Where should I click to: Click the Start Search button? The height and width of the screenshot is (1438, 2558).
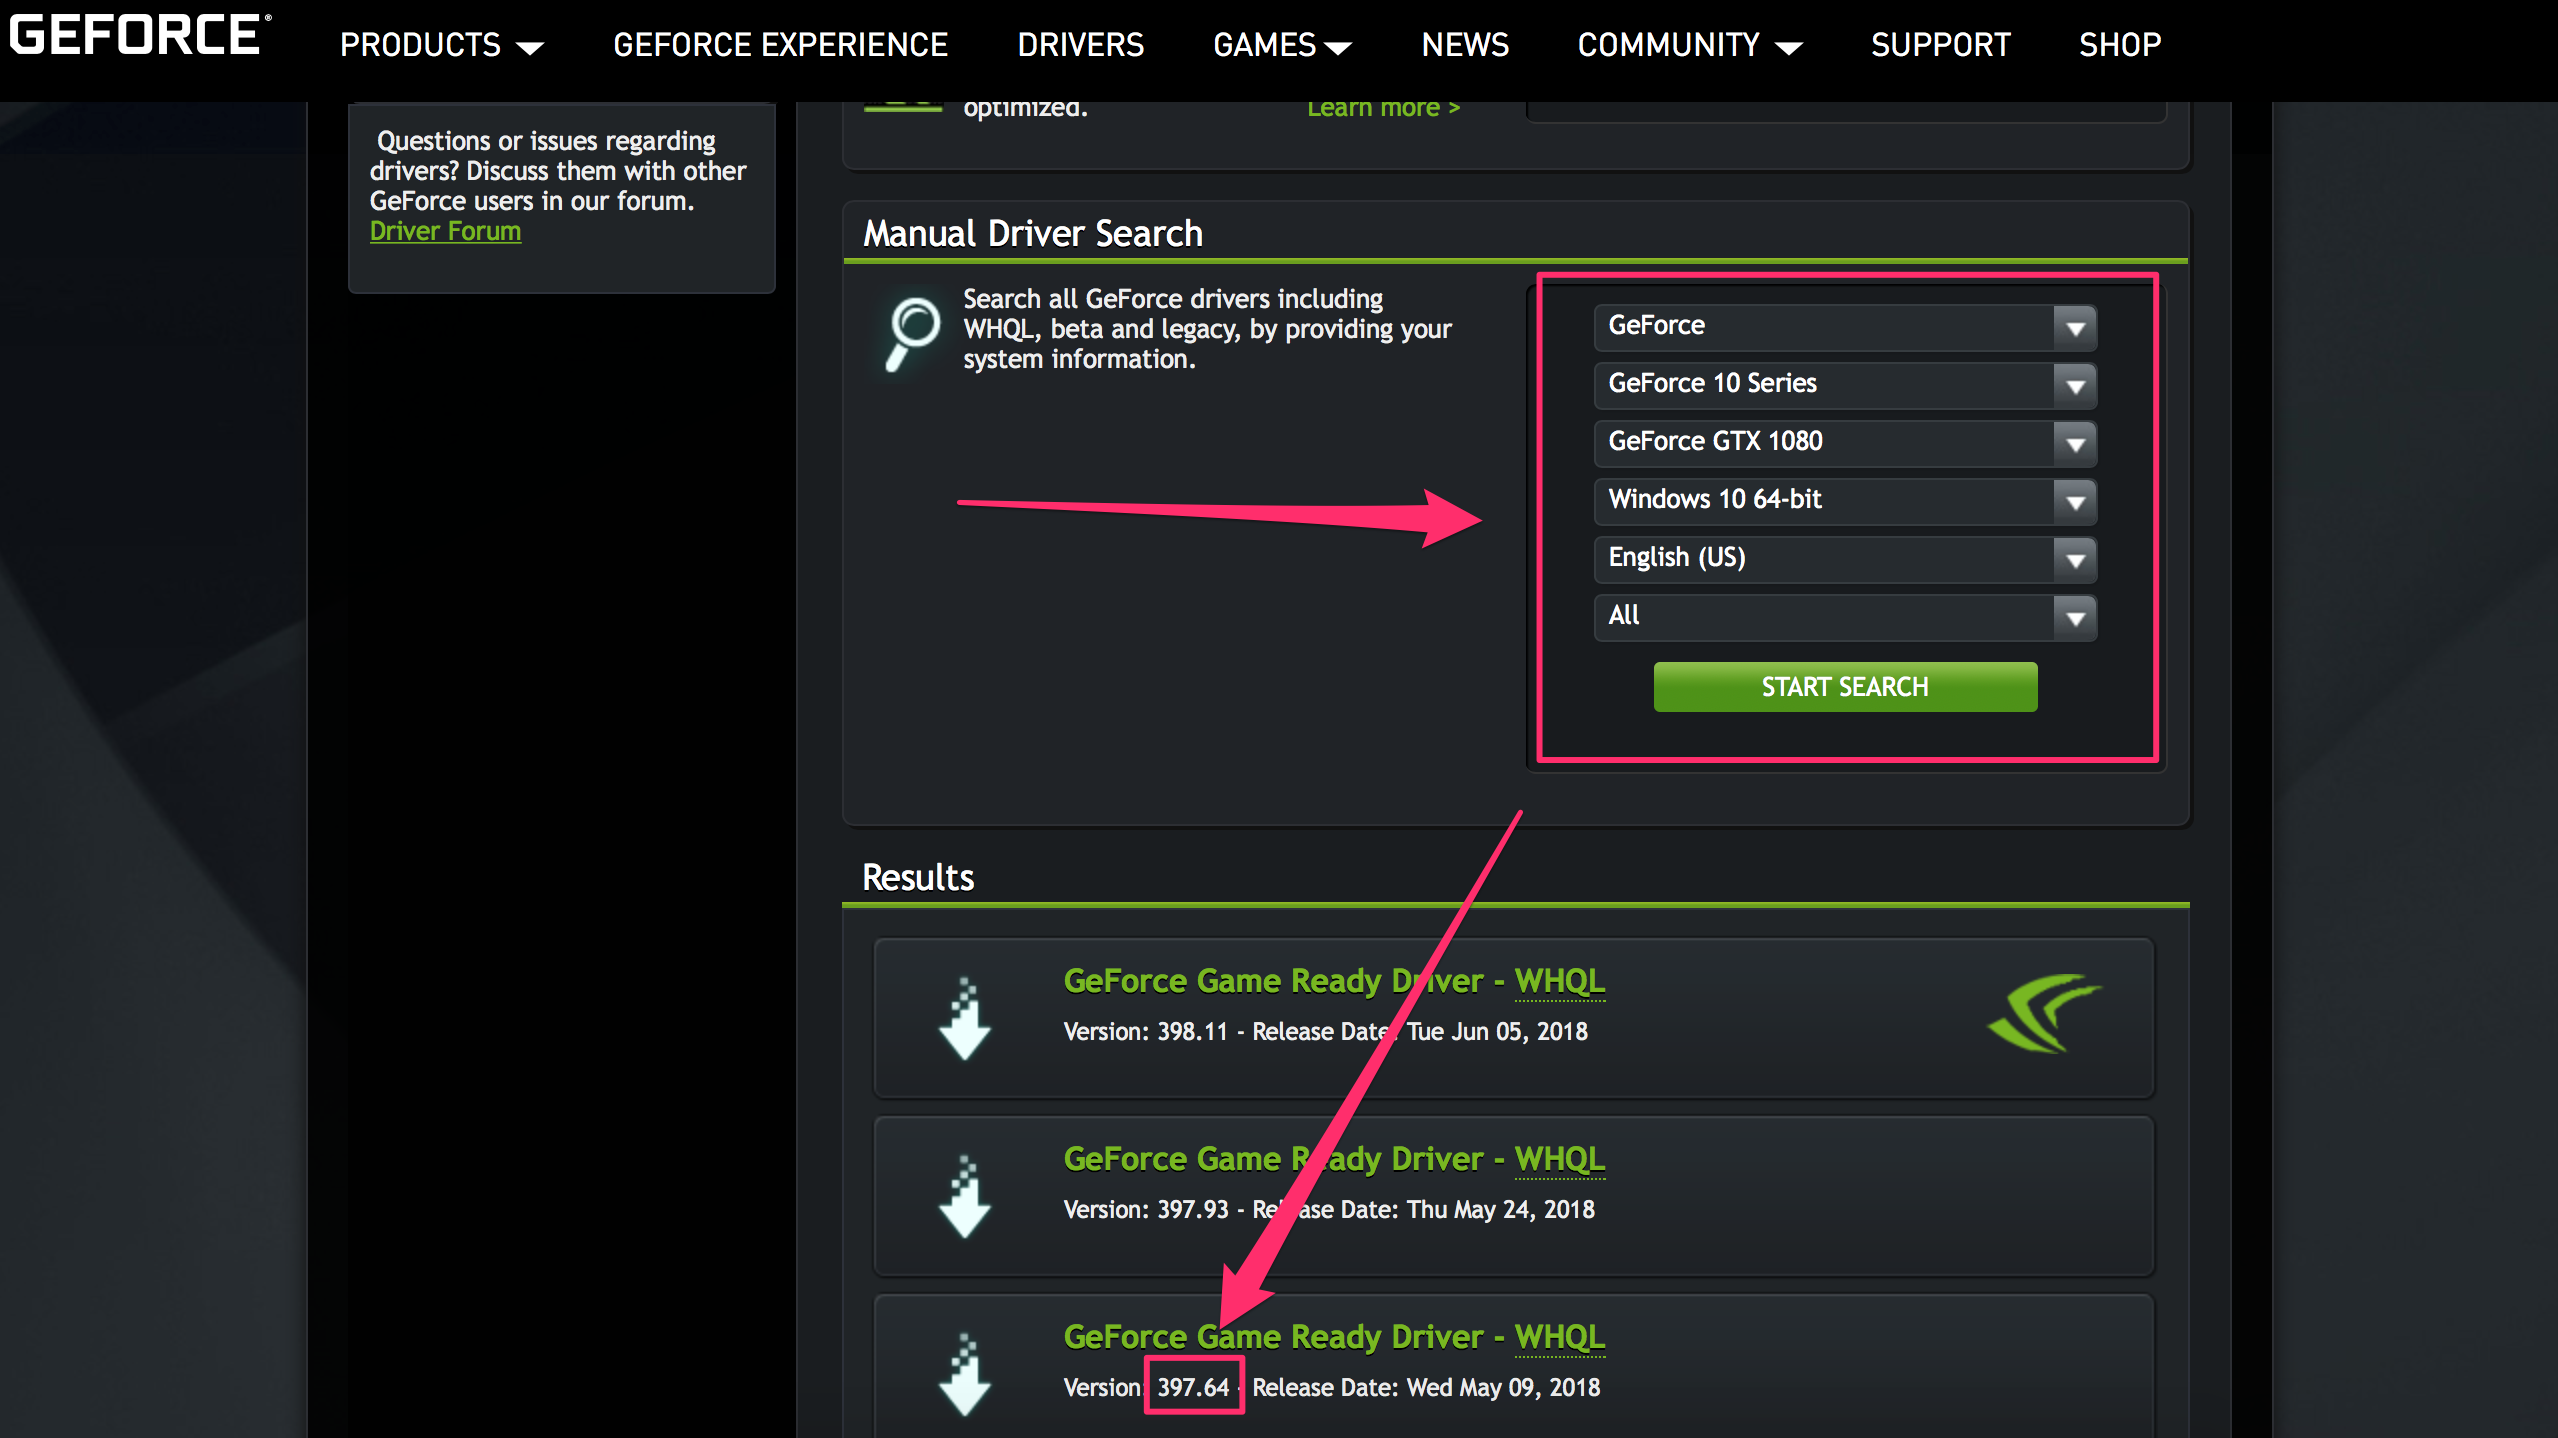(1845, 687)
